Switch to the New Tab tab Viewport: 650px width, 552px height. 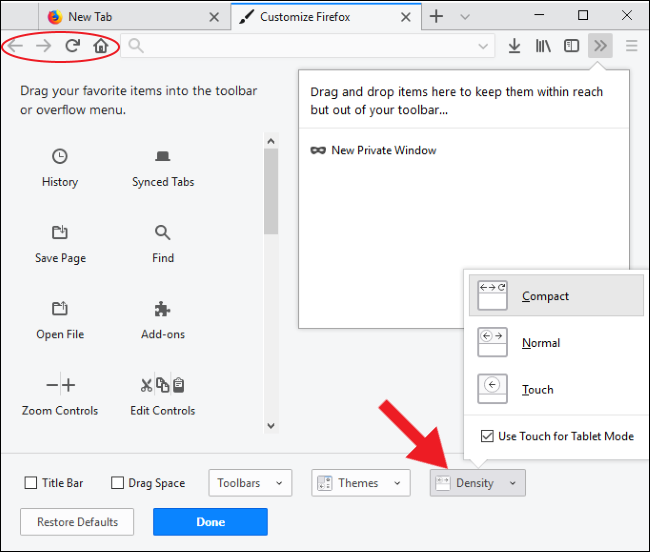point(134,17)
